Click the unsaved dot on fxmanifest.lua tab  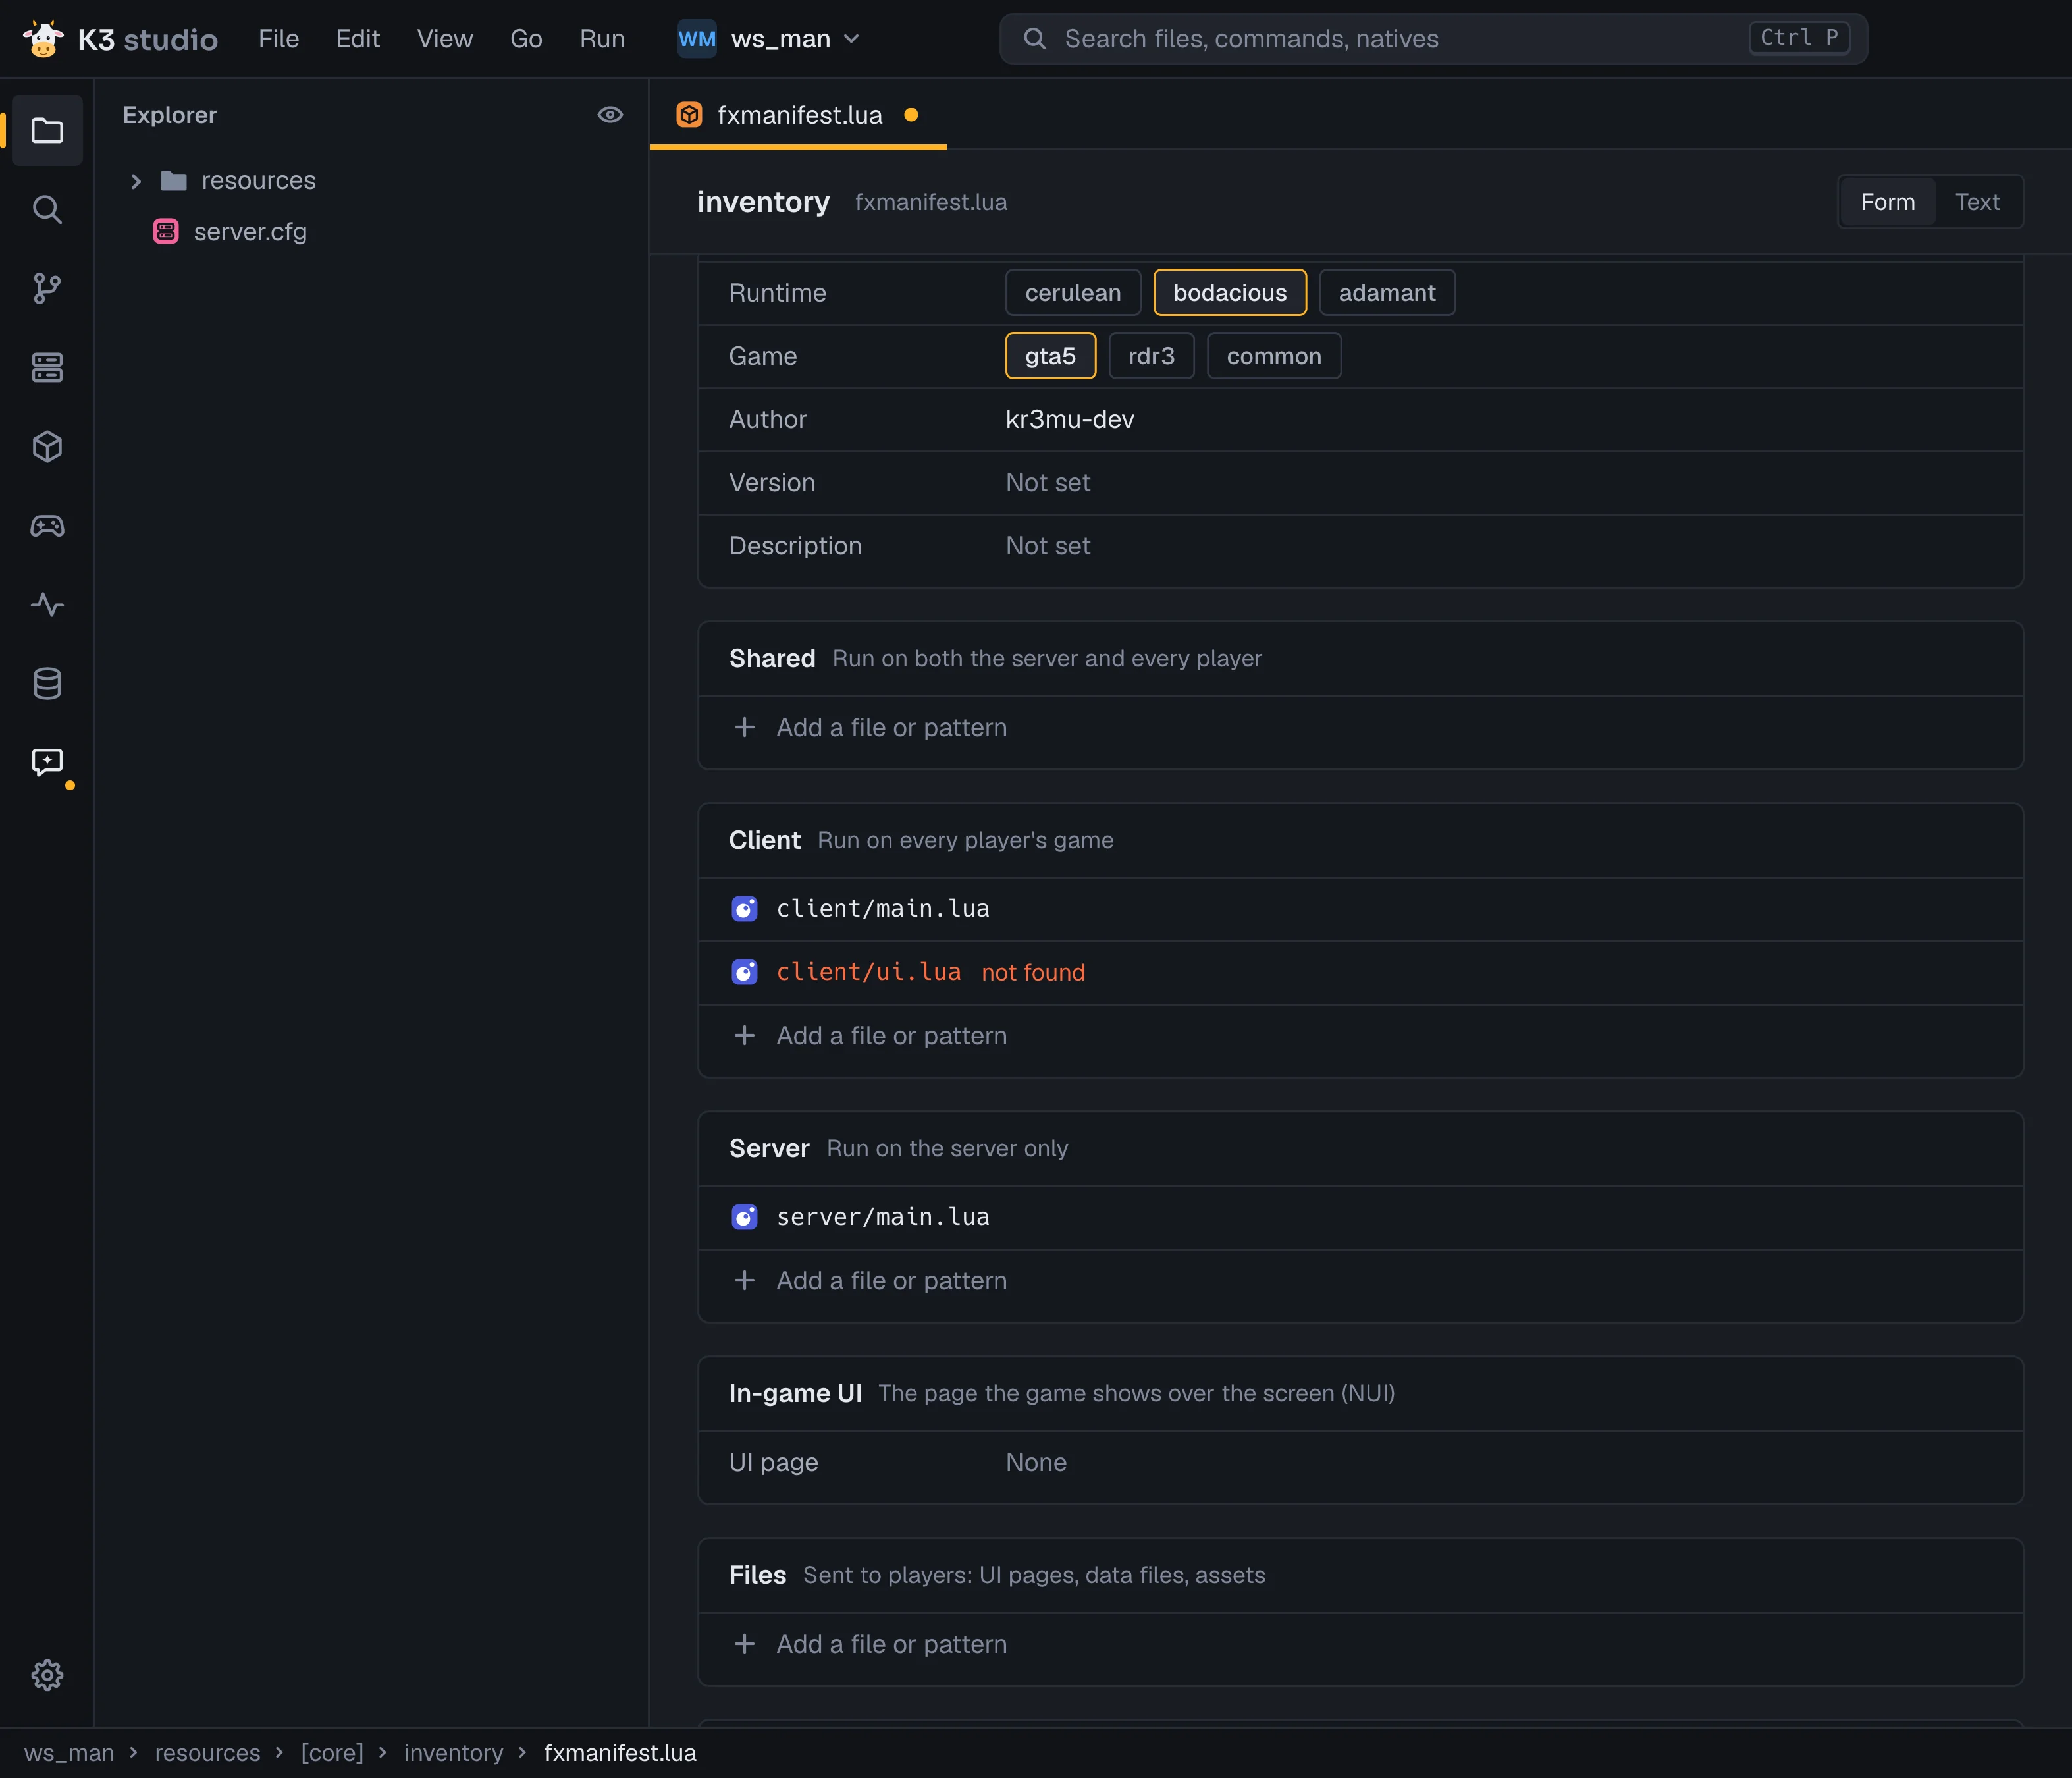[x=911, y=115]
